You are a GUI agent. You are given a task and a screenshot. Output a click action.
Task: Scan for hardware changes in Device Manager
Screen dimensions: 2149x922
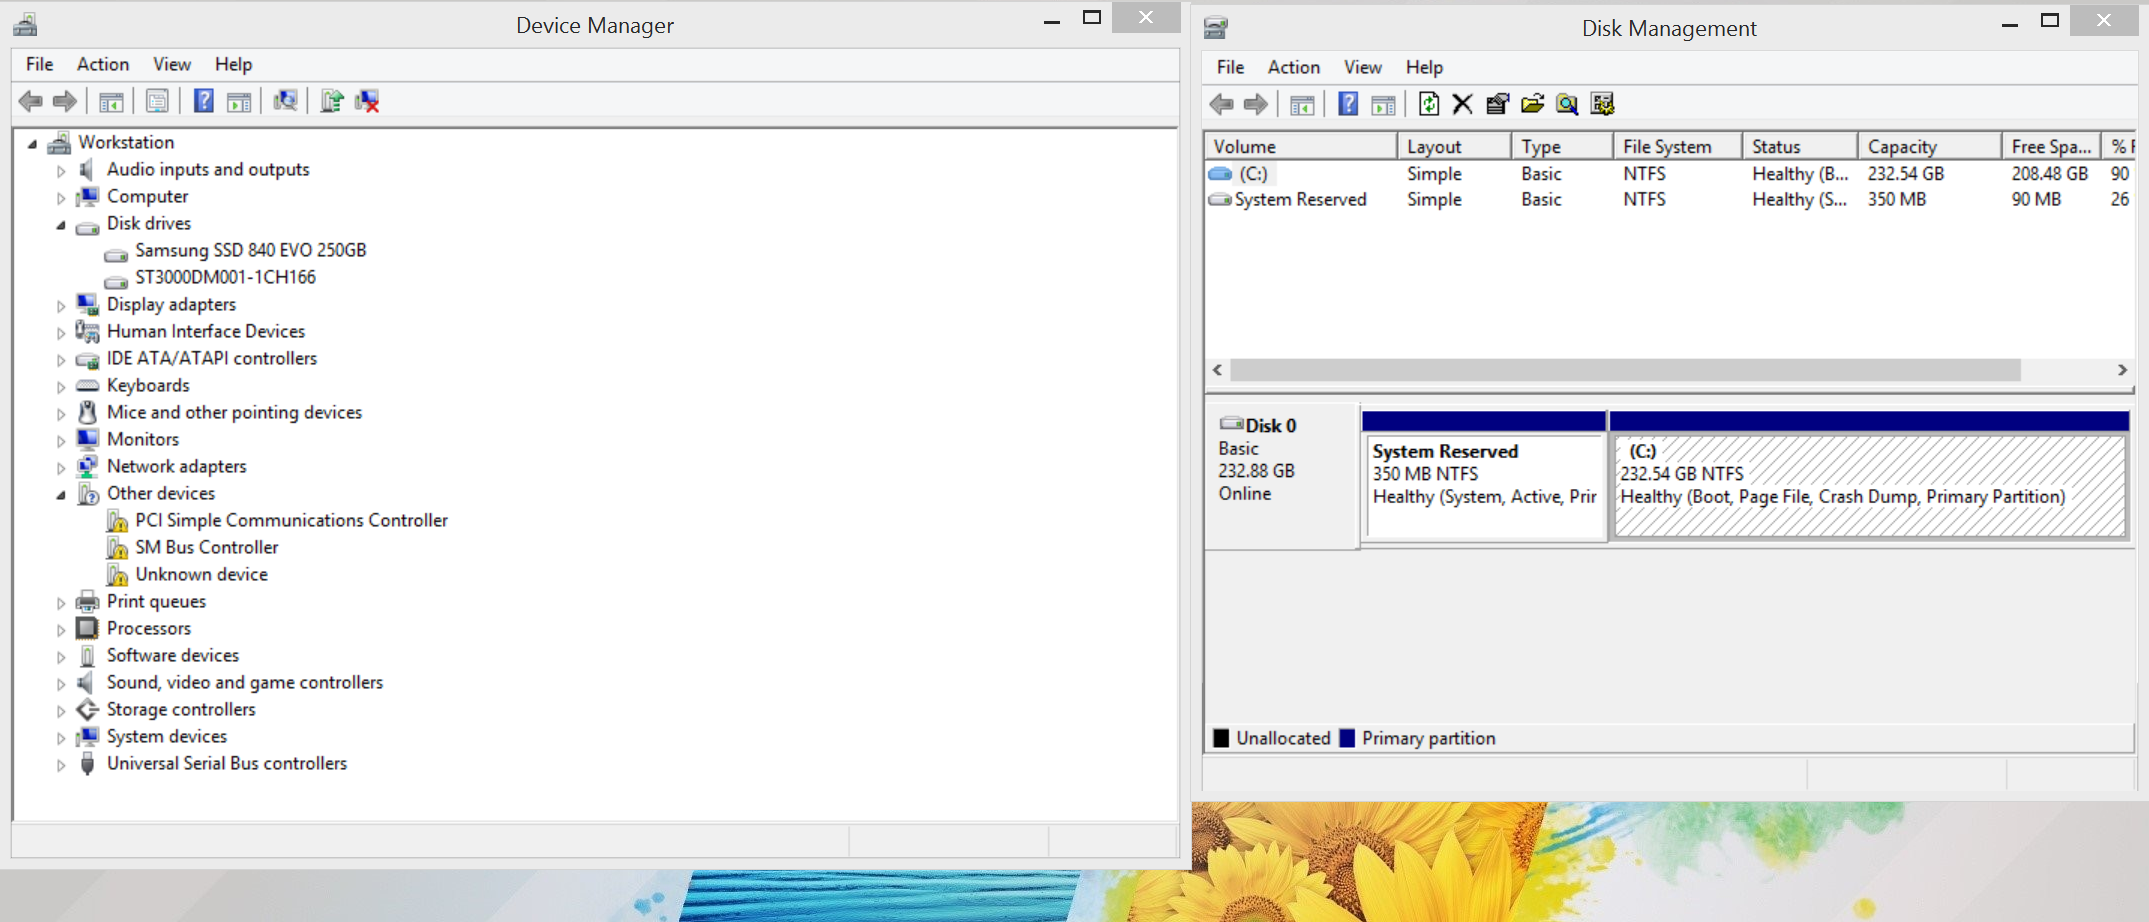click(285, 101)
